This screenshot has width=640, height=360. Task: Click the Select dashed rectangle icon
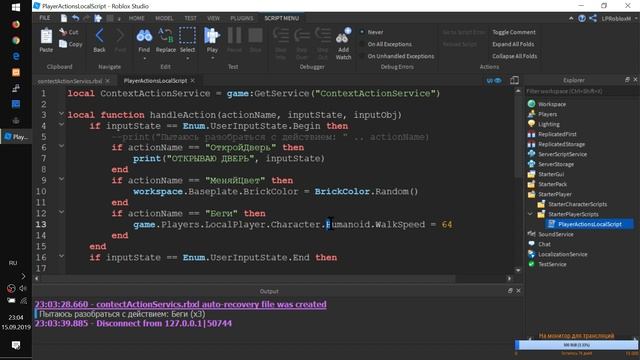pyautogui.click(x=187, y=36)
